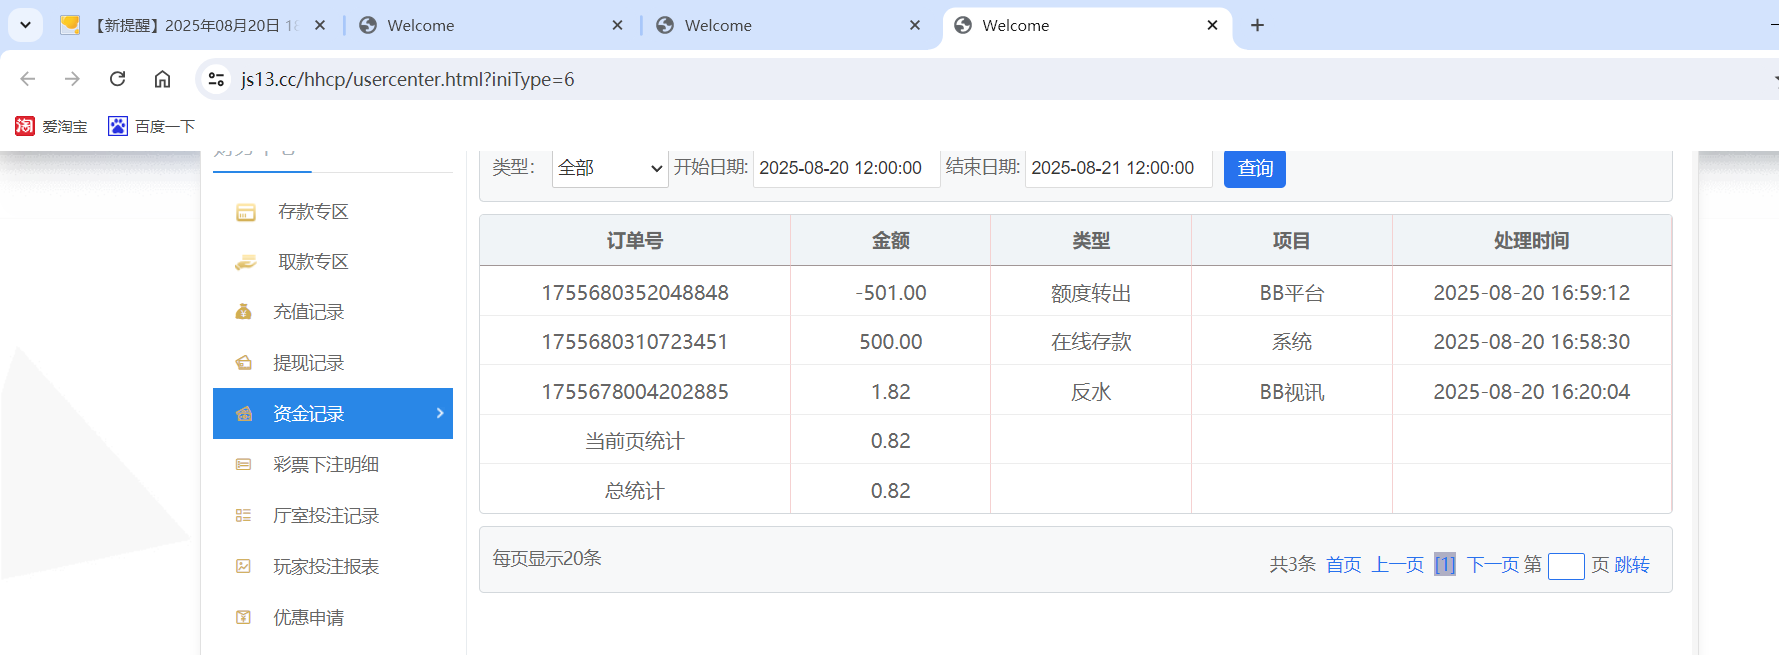This screenshot has width=1779, height=655.
Task: Click the 玩家投注报表 chart icon
Action: pos(243,566)
